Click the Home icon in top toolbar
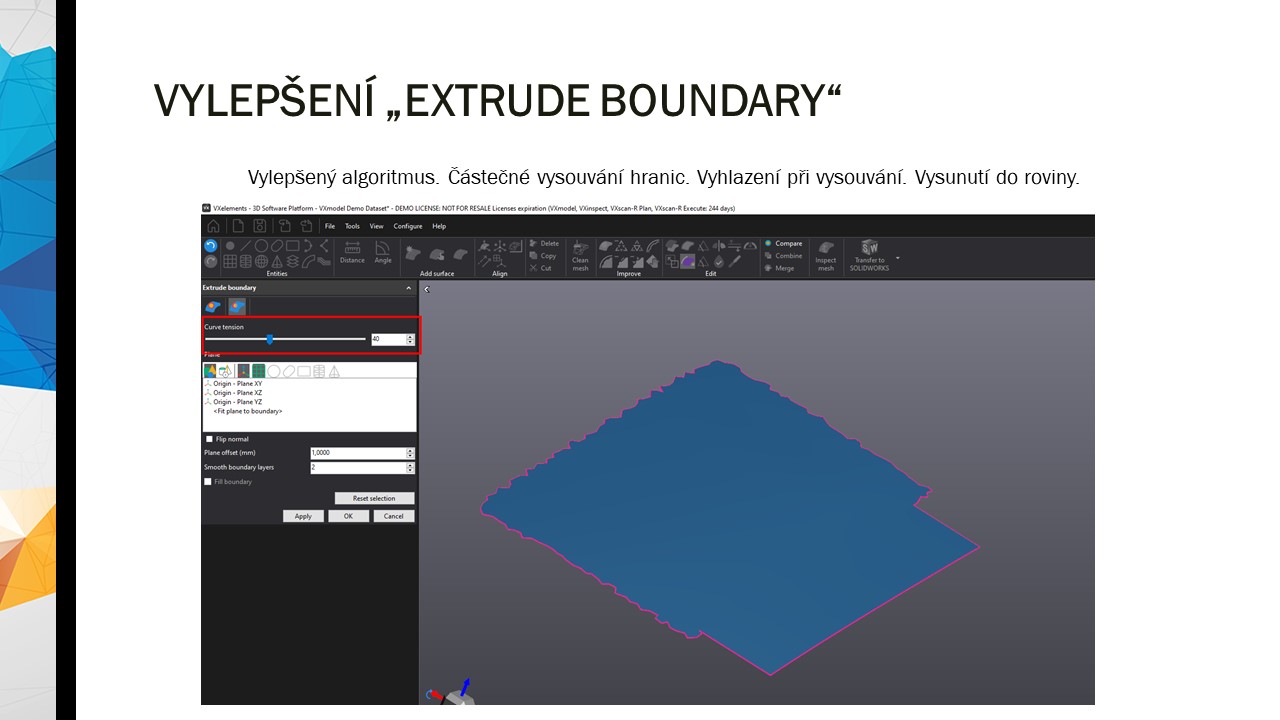 coord(213,226)
